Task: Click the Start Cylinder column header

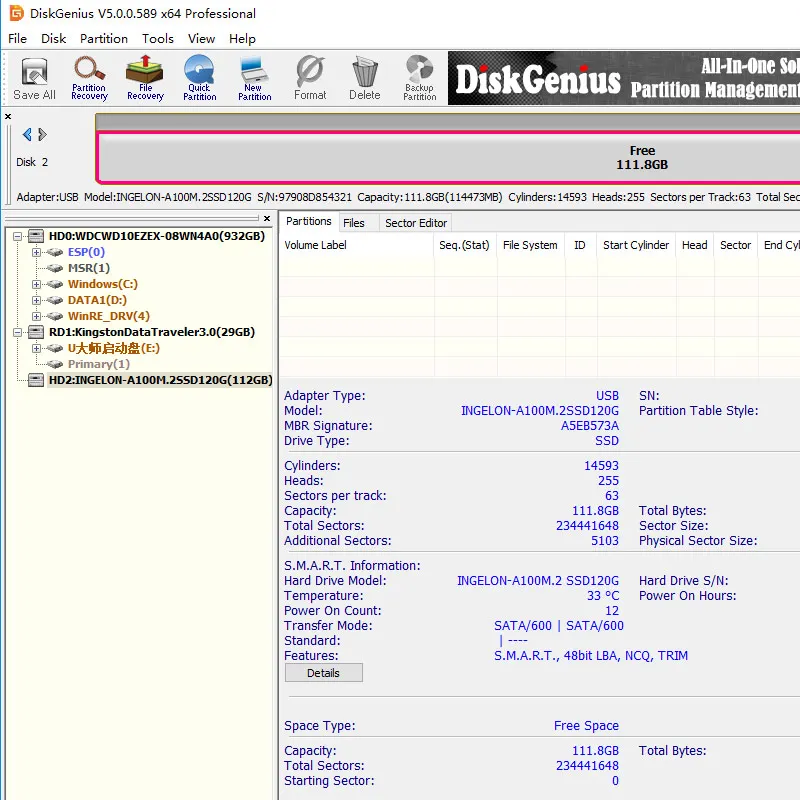Action: click(636, 245)
